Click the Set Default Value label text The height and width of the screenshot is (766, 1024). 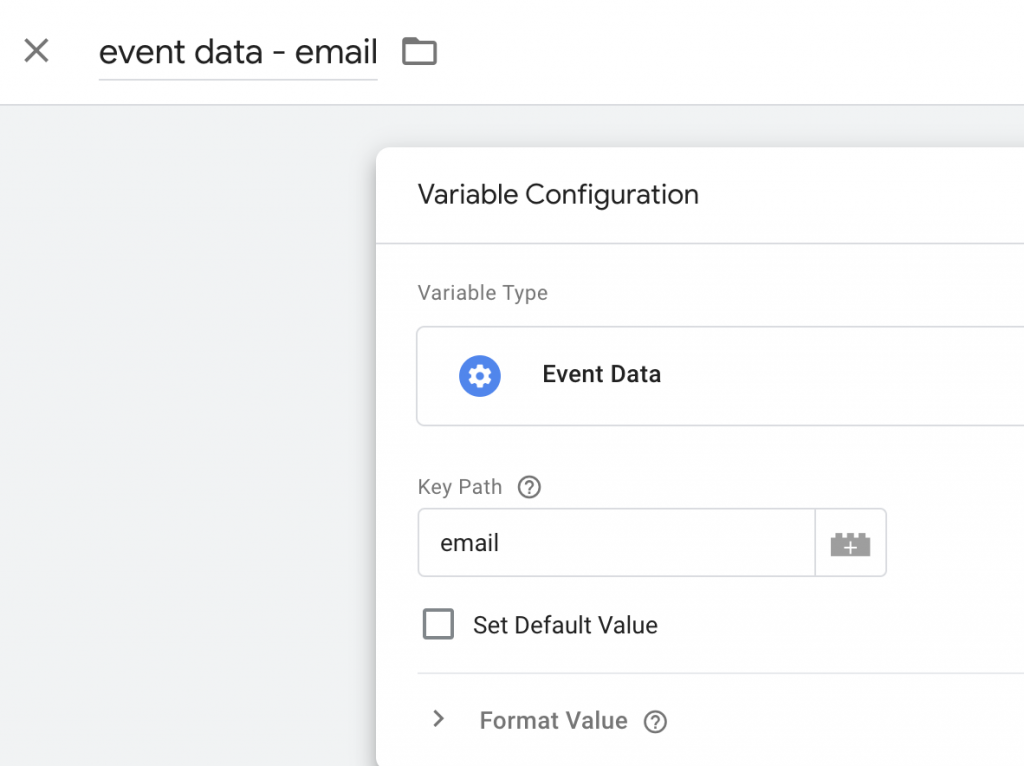click(565, 626)
